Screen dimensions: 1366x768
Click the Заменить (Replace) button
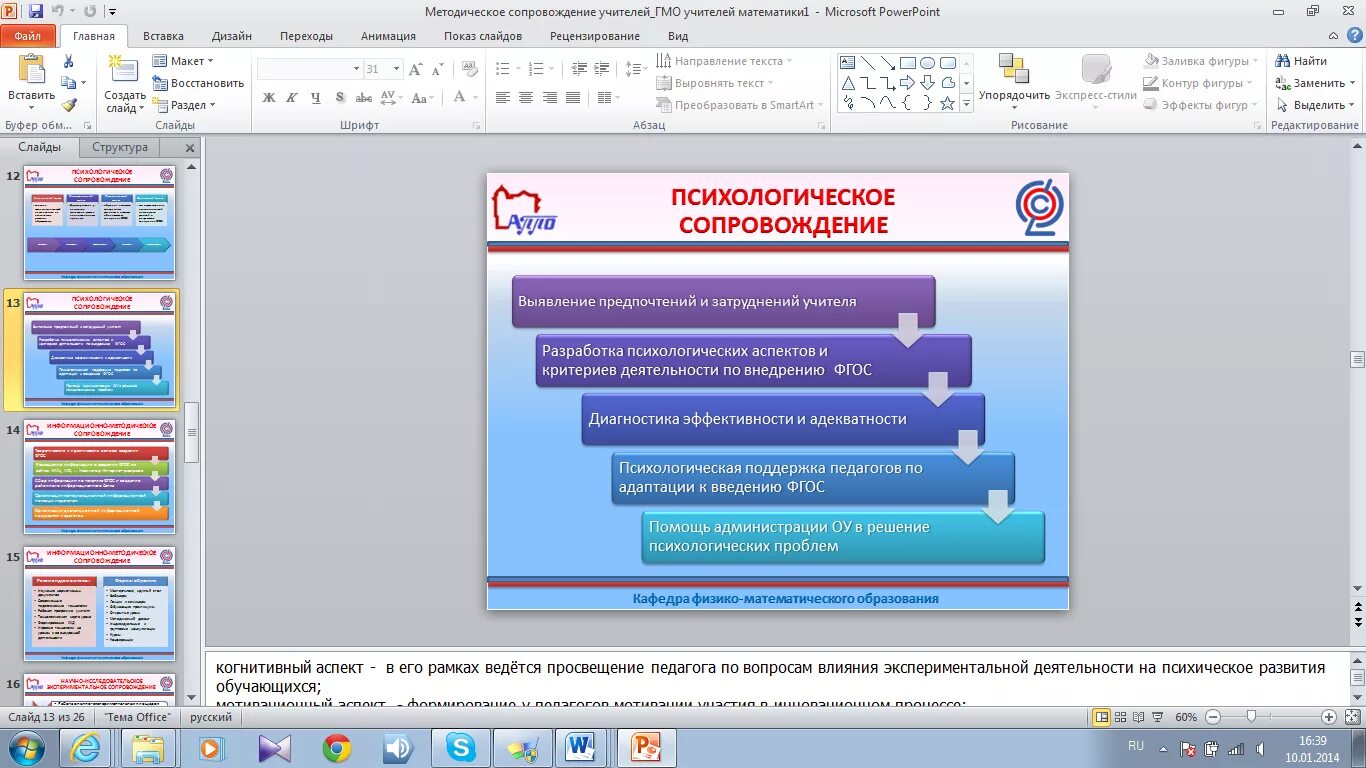tap(1315, 83)
